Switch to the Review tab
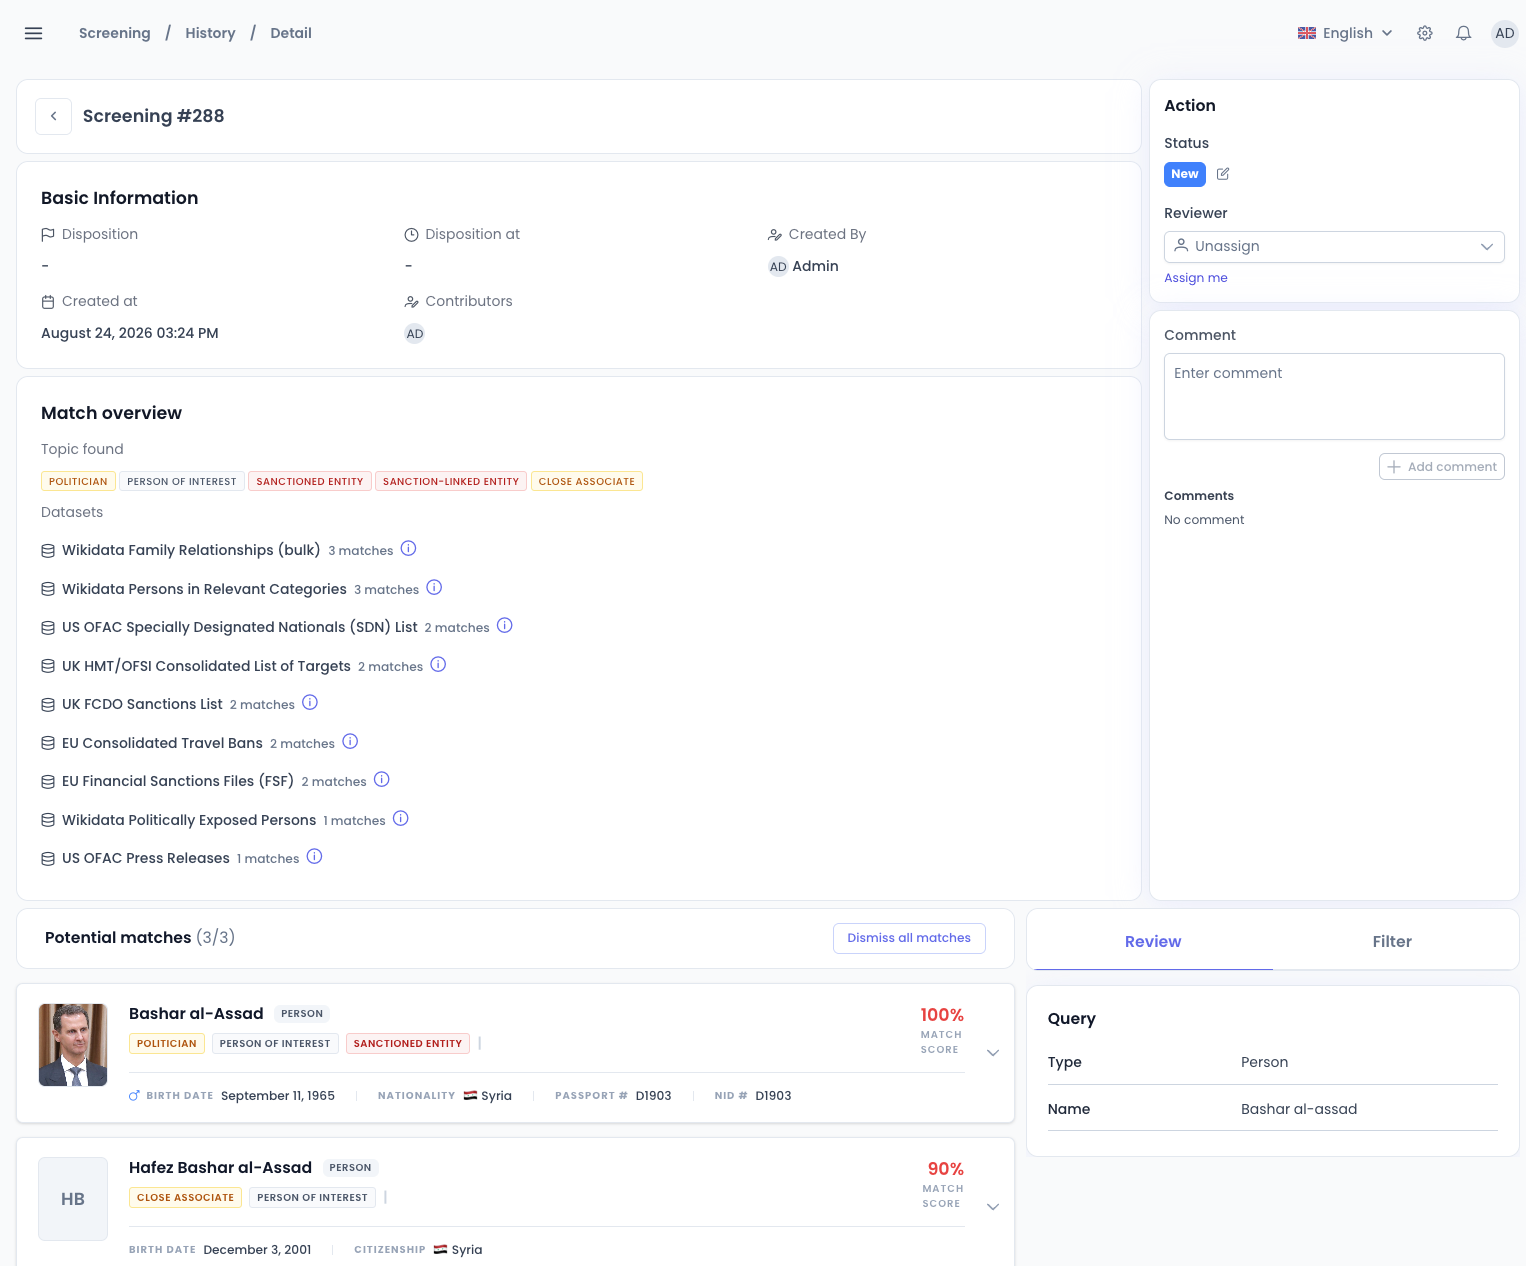The image size is (1526, 1266). (1153, 942)
